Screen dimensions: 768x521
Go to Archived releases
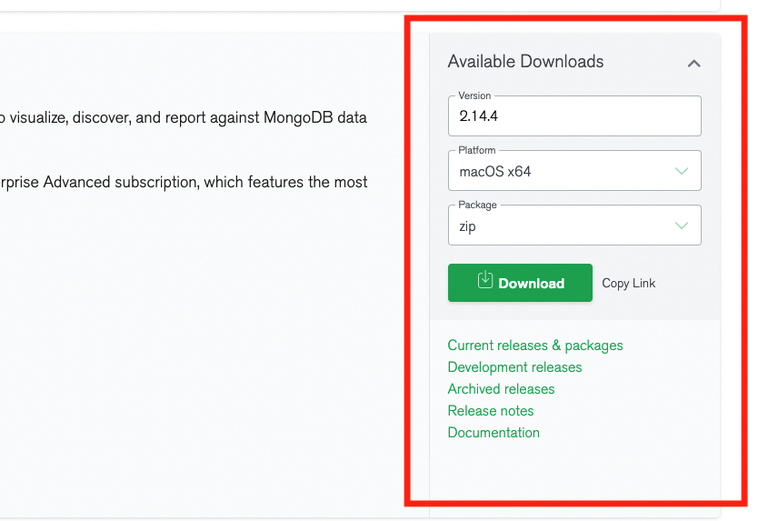[x=501, y=389]
